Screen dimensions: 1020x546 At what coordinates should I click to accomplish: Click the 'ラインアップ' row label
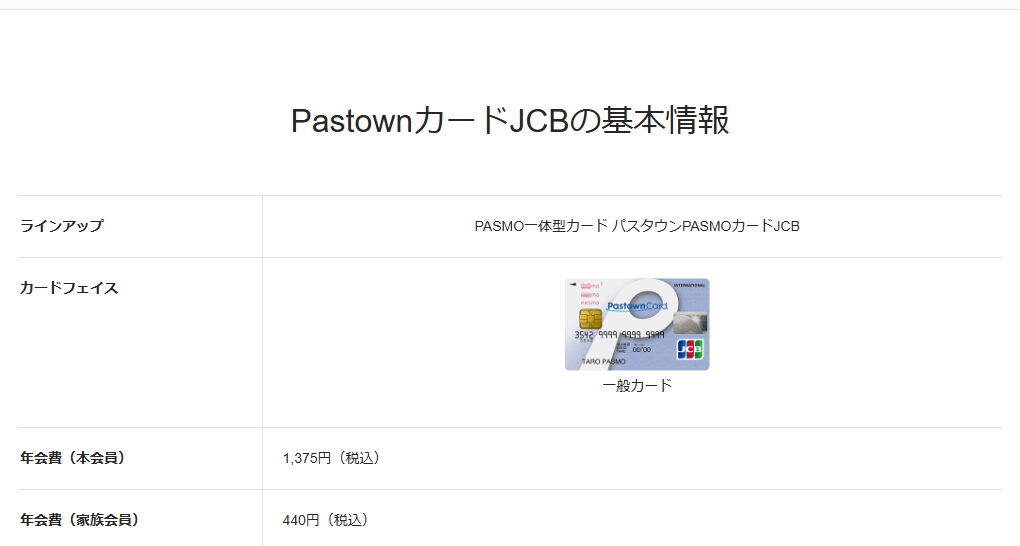62,226
